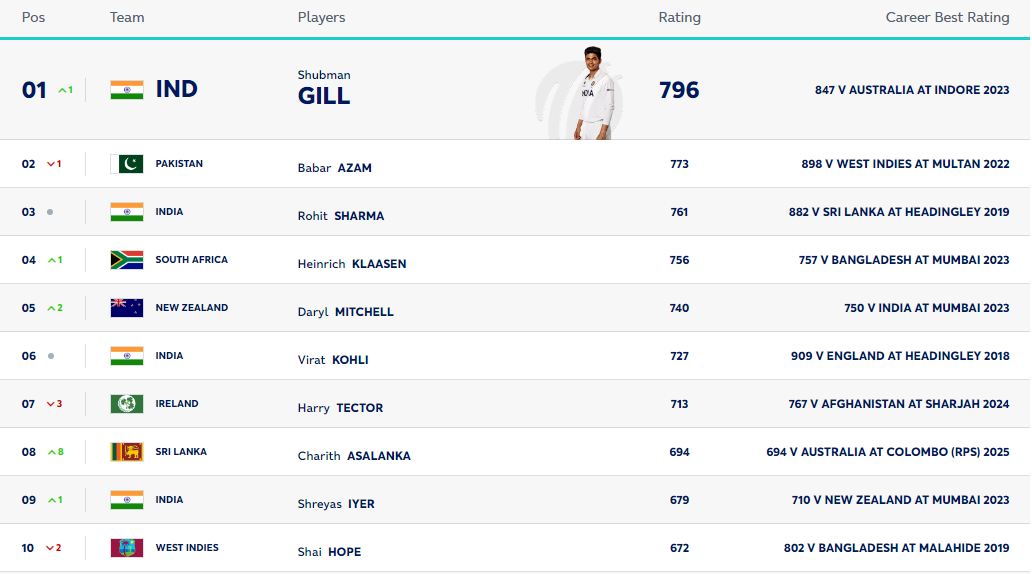Open Charith ASALANKA player link

click(354, 456)
